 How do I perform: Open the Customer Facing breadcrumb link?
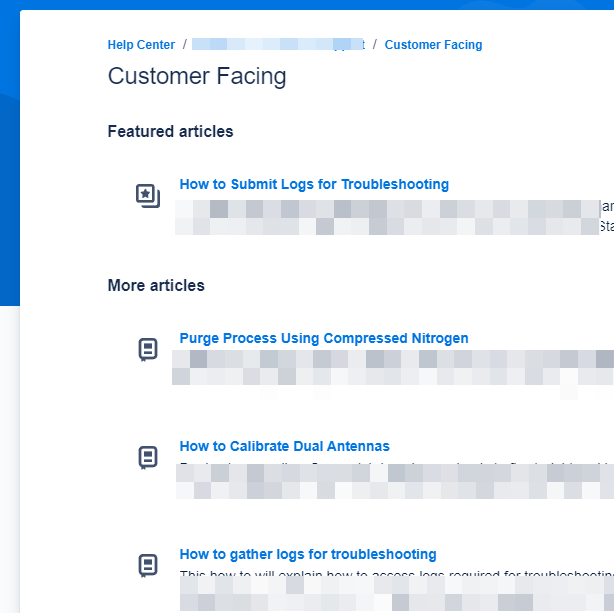point(433,45)
